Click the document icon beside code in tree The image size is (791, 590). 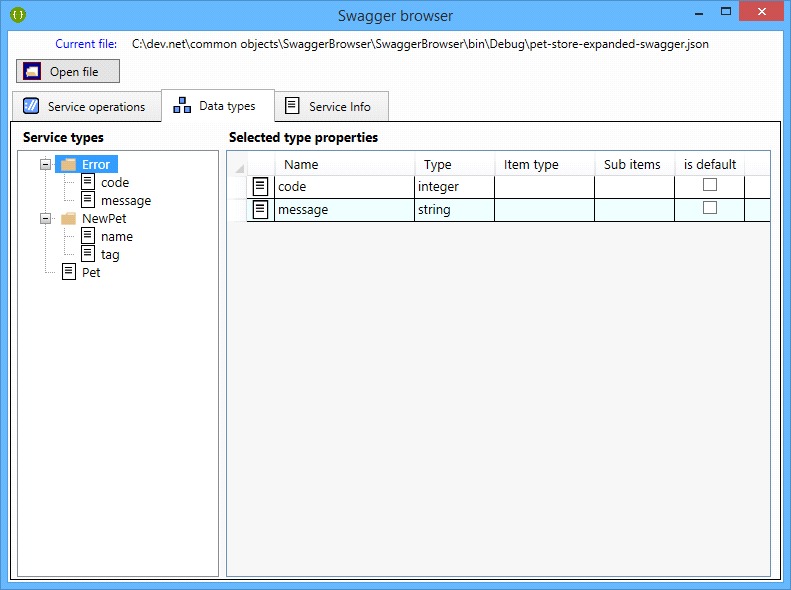88,182
